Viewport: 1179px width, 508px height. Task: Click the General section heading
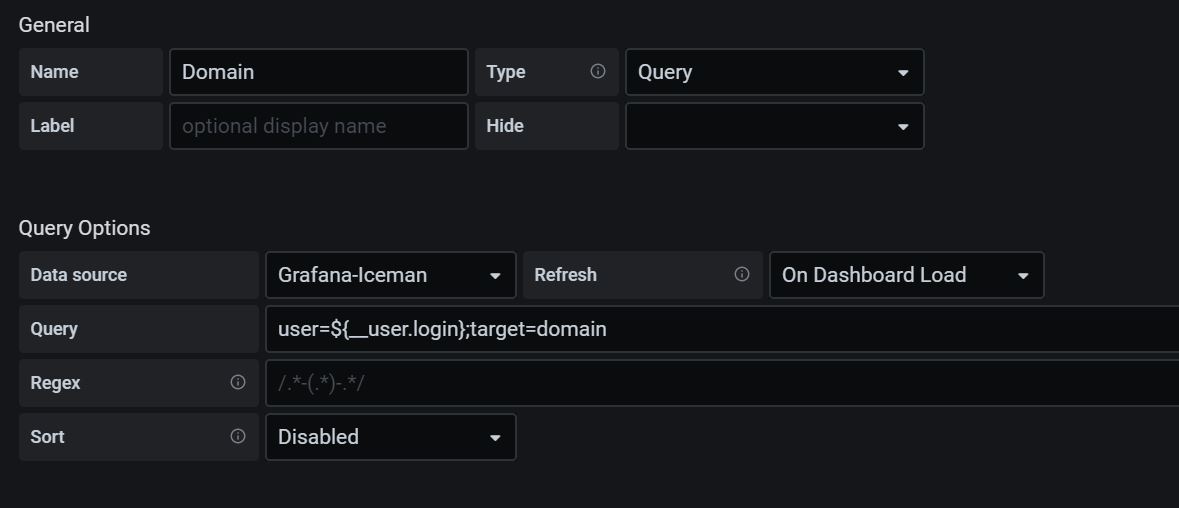(54, 25)
